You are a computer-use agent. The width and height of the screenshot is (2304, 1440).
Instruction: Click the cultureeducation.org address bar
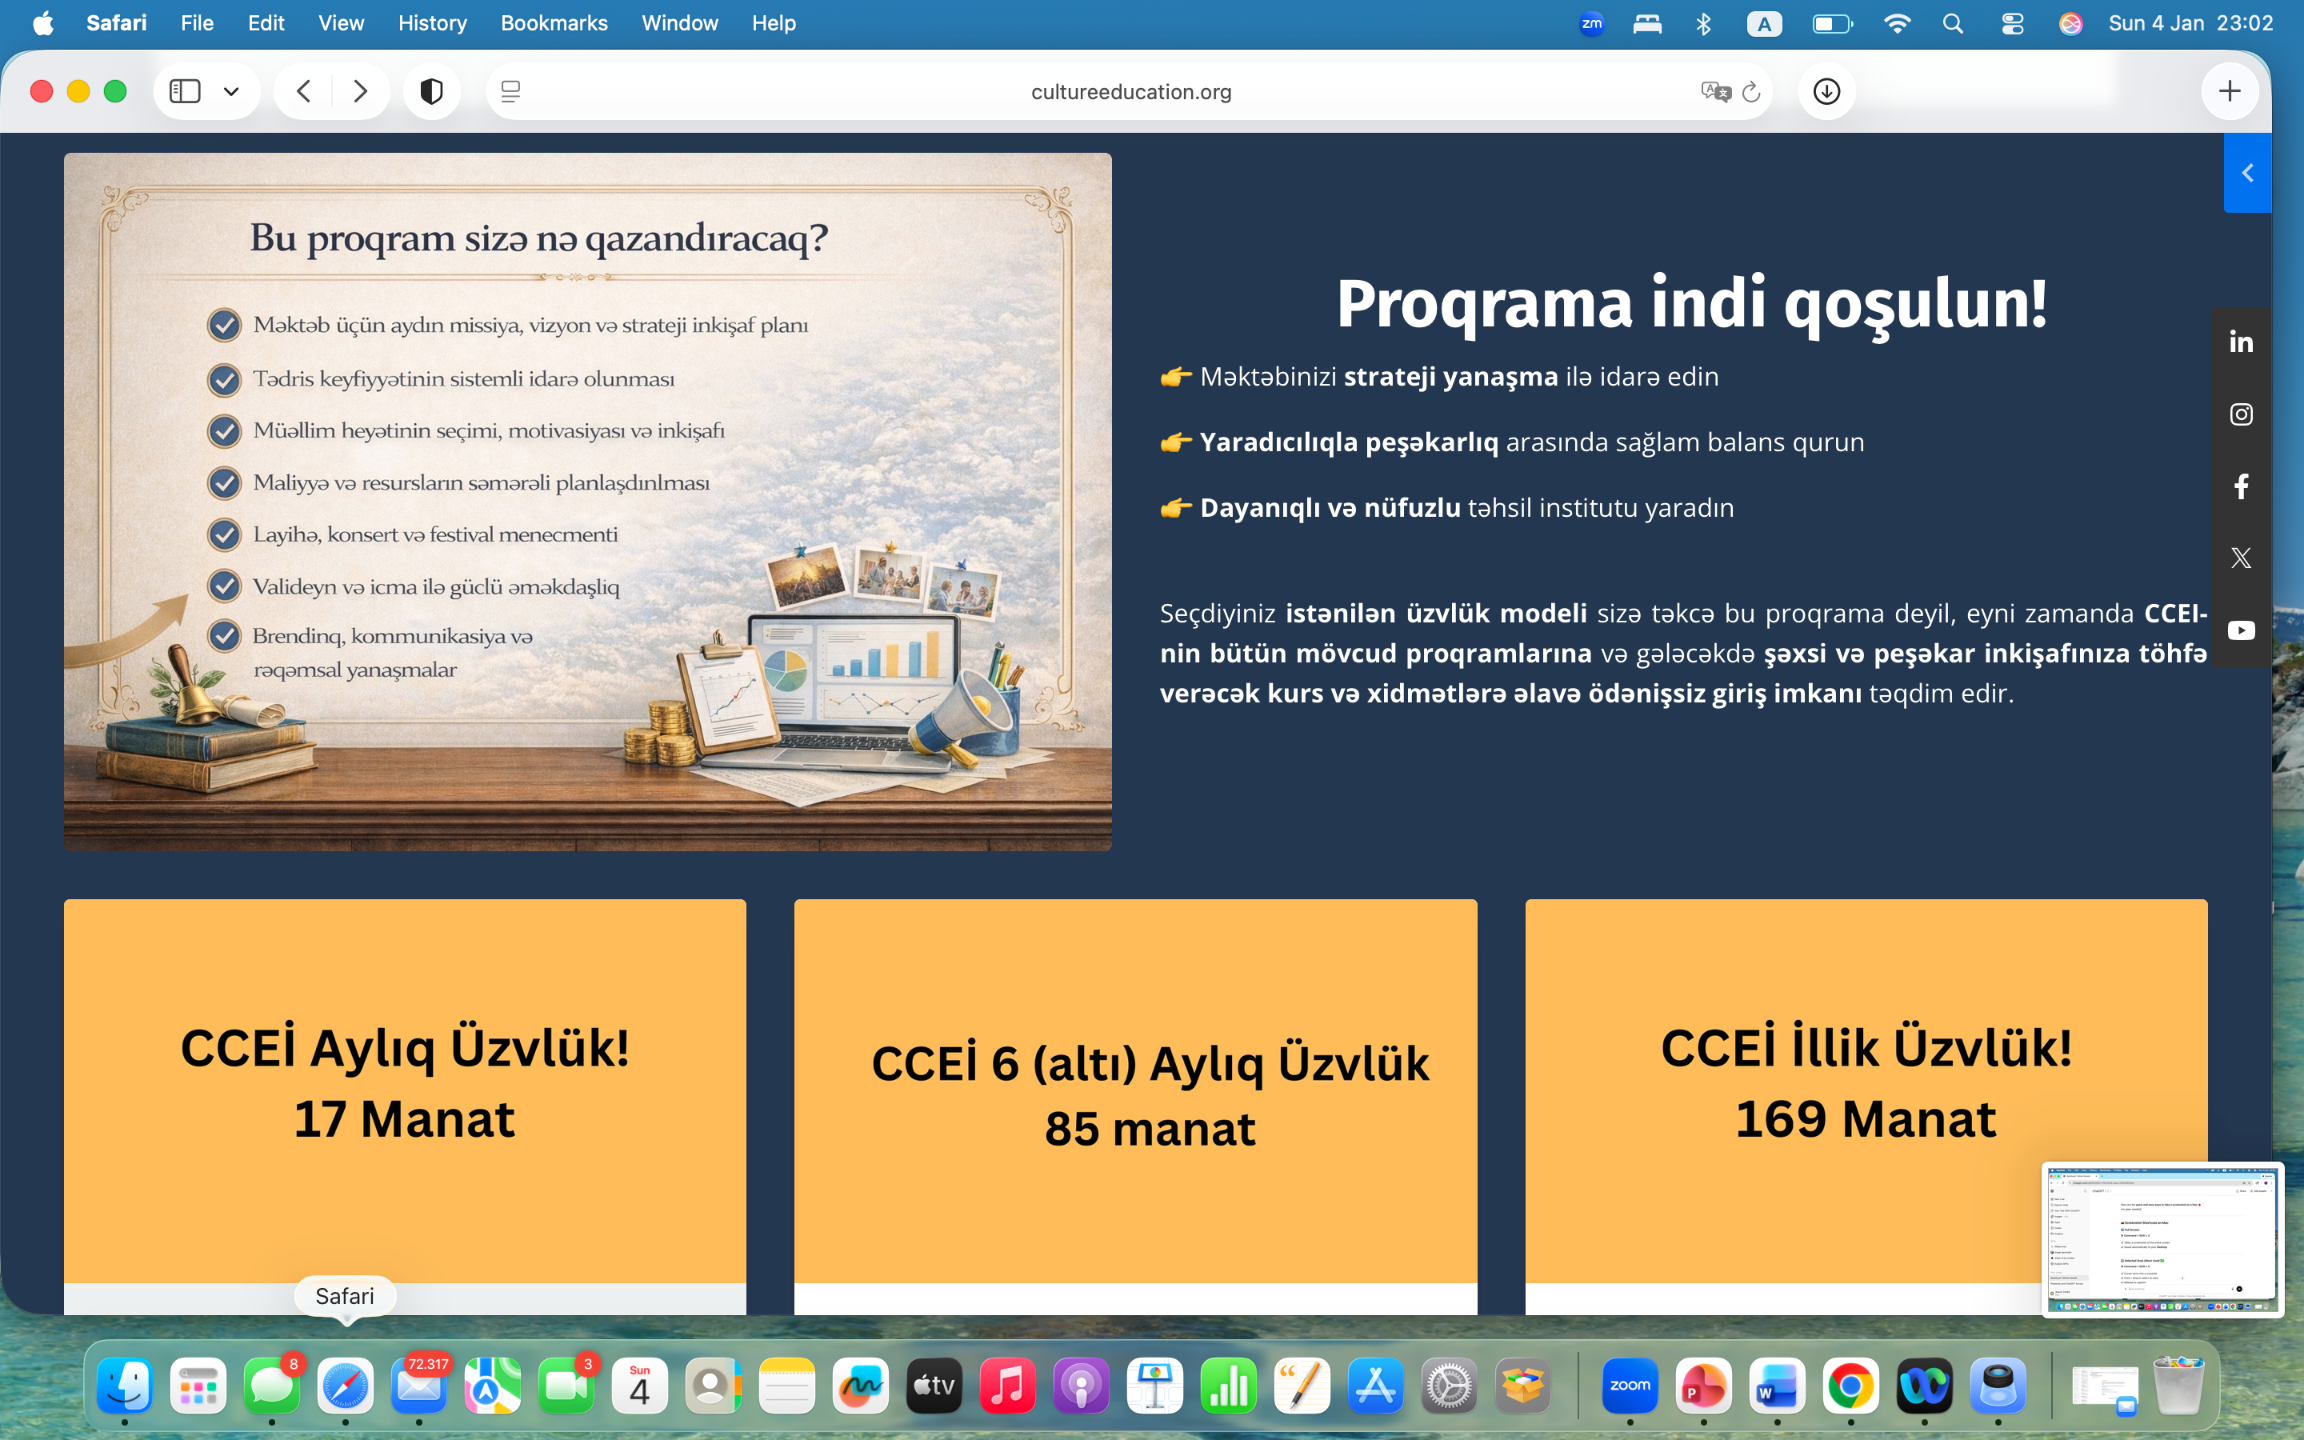pos(1130,91)
